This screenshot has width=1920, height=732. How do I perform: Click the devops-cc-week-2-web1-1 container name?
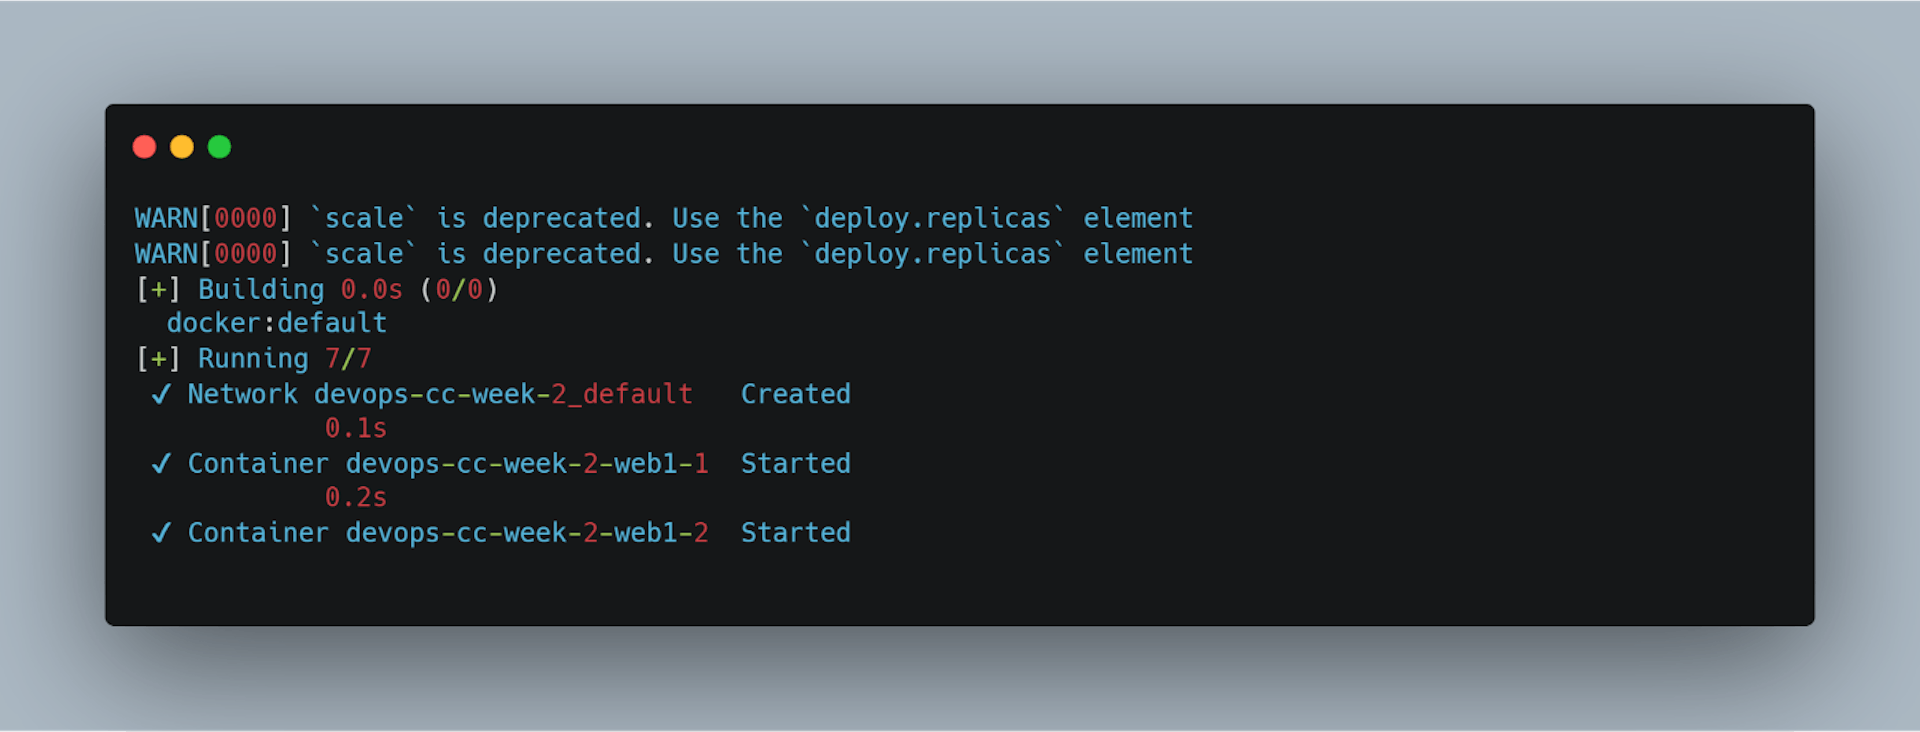point(527,464)
